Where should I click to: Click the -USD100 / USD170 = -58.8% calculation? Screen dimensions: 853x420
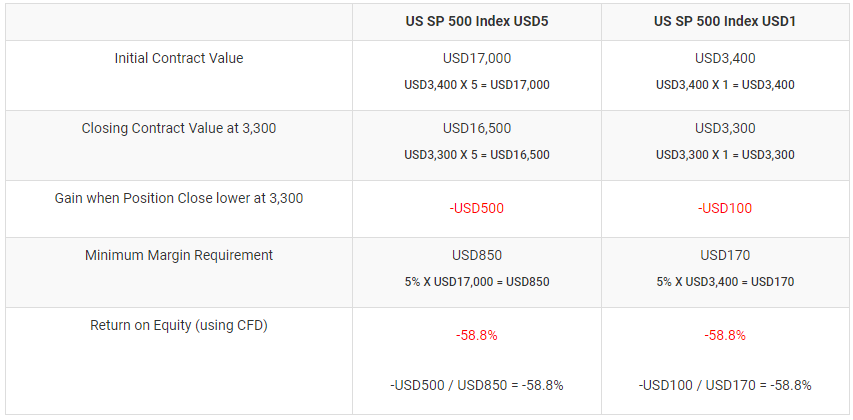[725, 386]
